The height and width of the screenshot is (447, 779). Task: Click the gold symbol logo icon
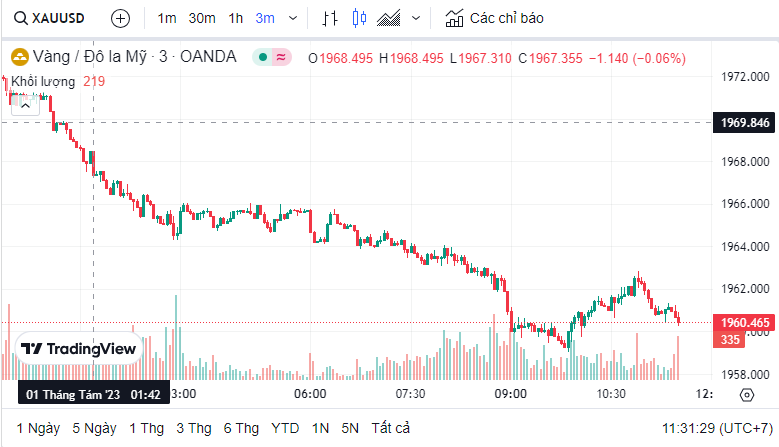(19, 57)
